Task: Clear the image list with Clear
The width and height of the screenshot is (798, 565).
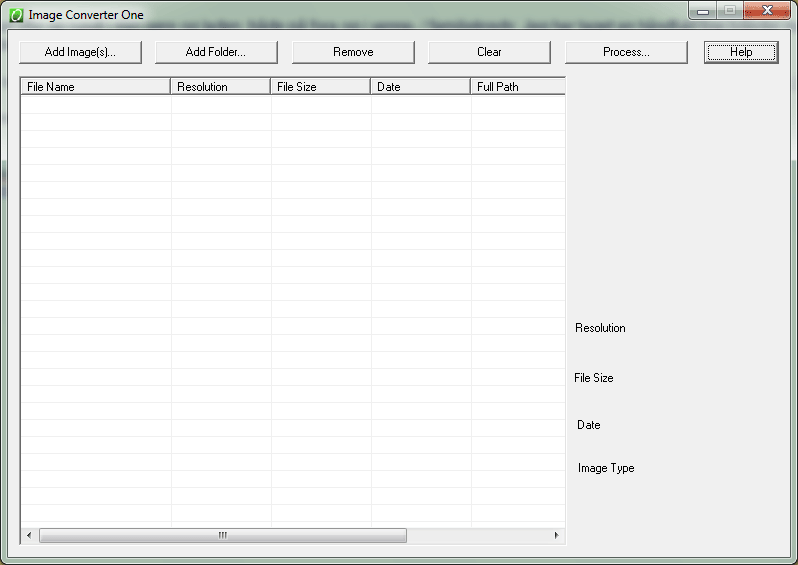Action: (489, 52)
